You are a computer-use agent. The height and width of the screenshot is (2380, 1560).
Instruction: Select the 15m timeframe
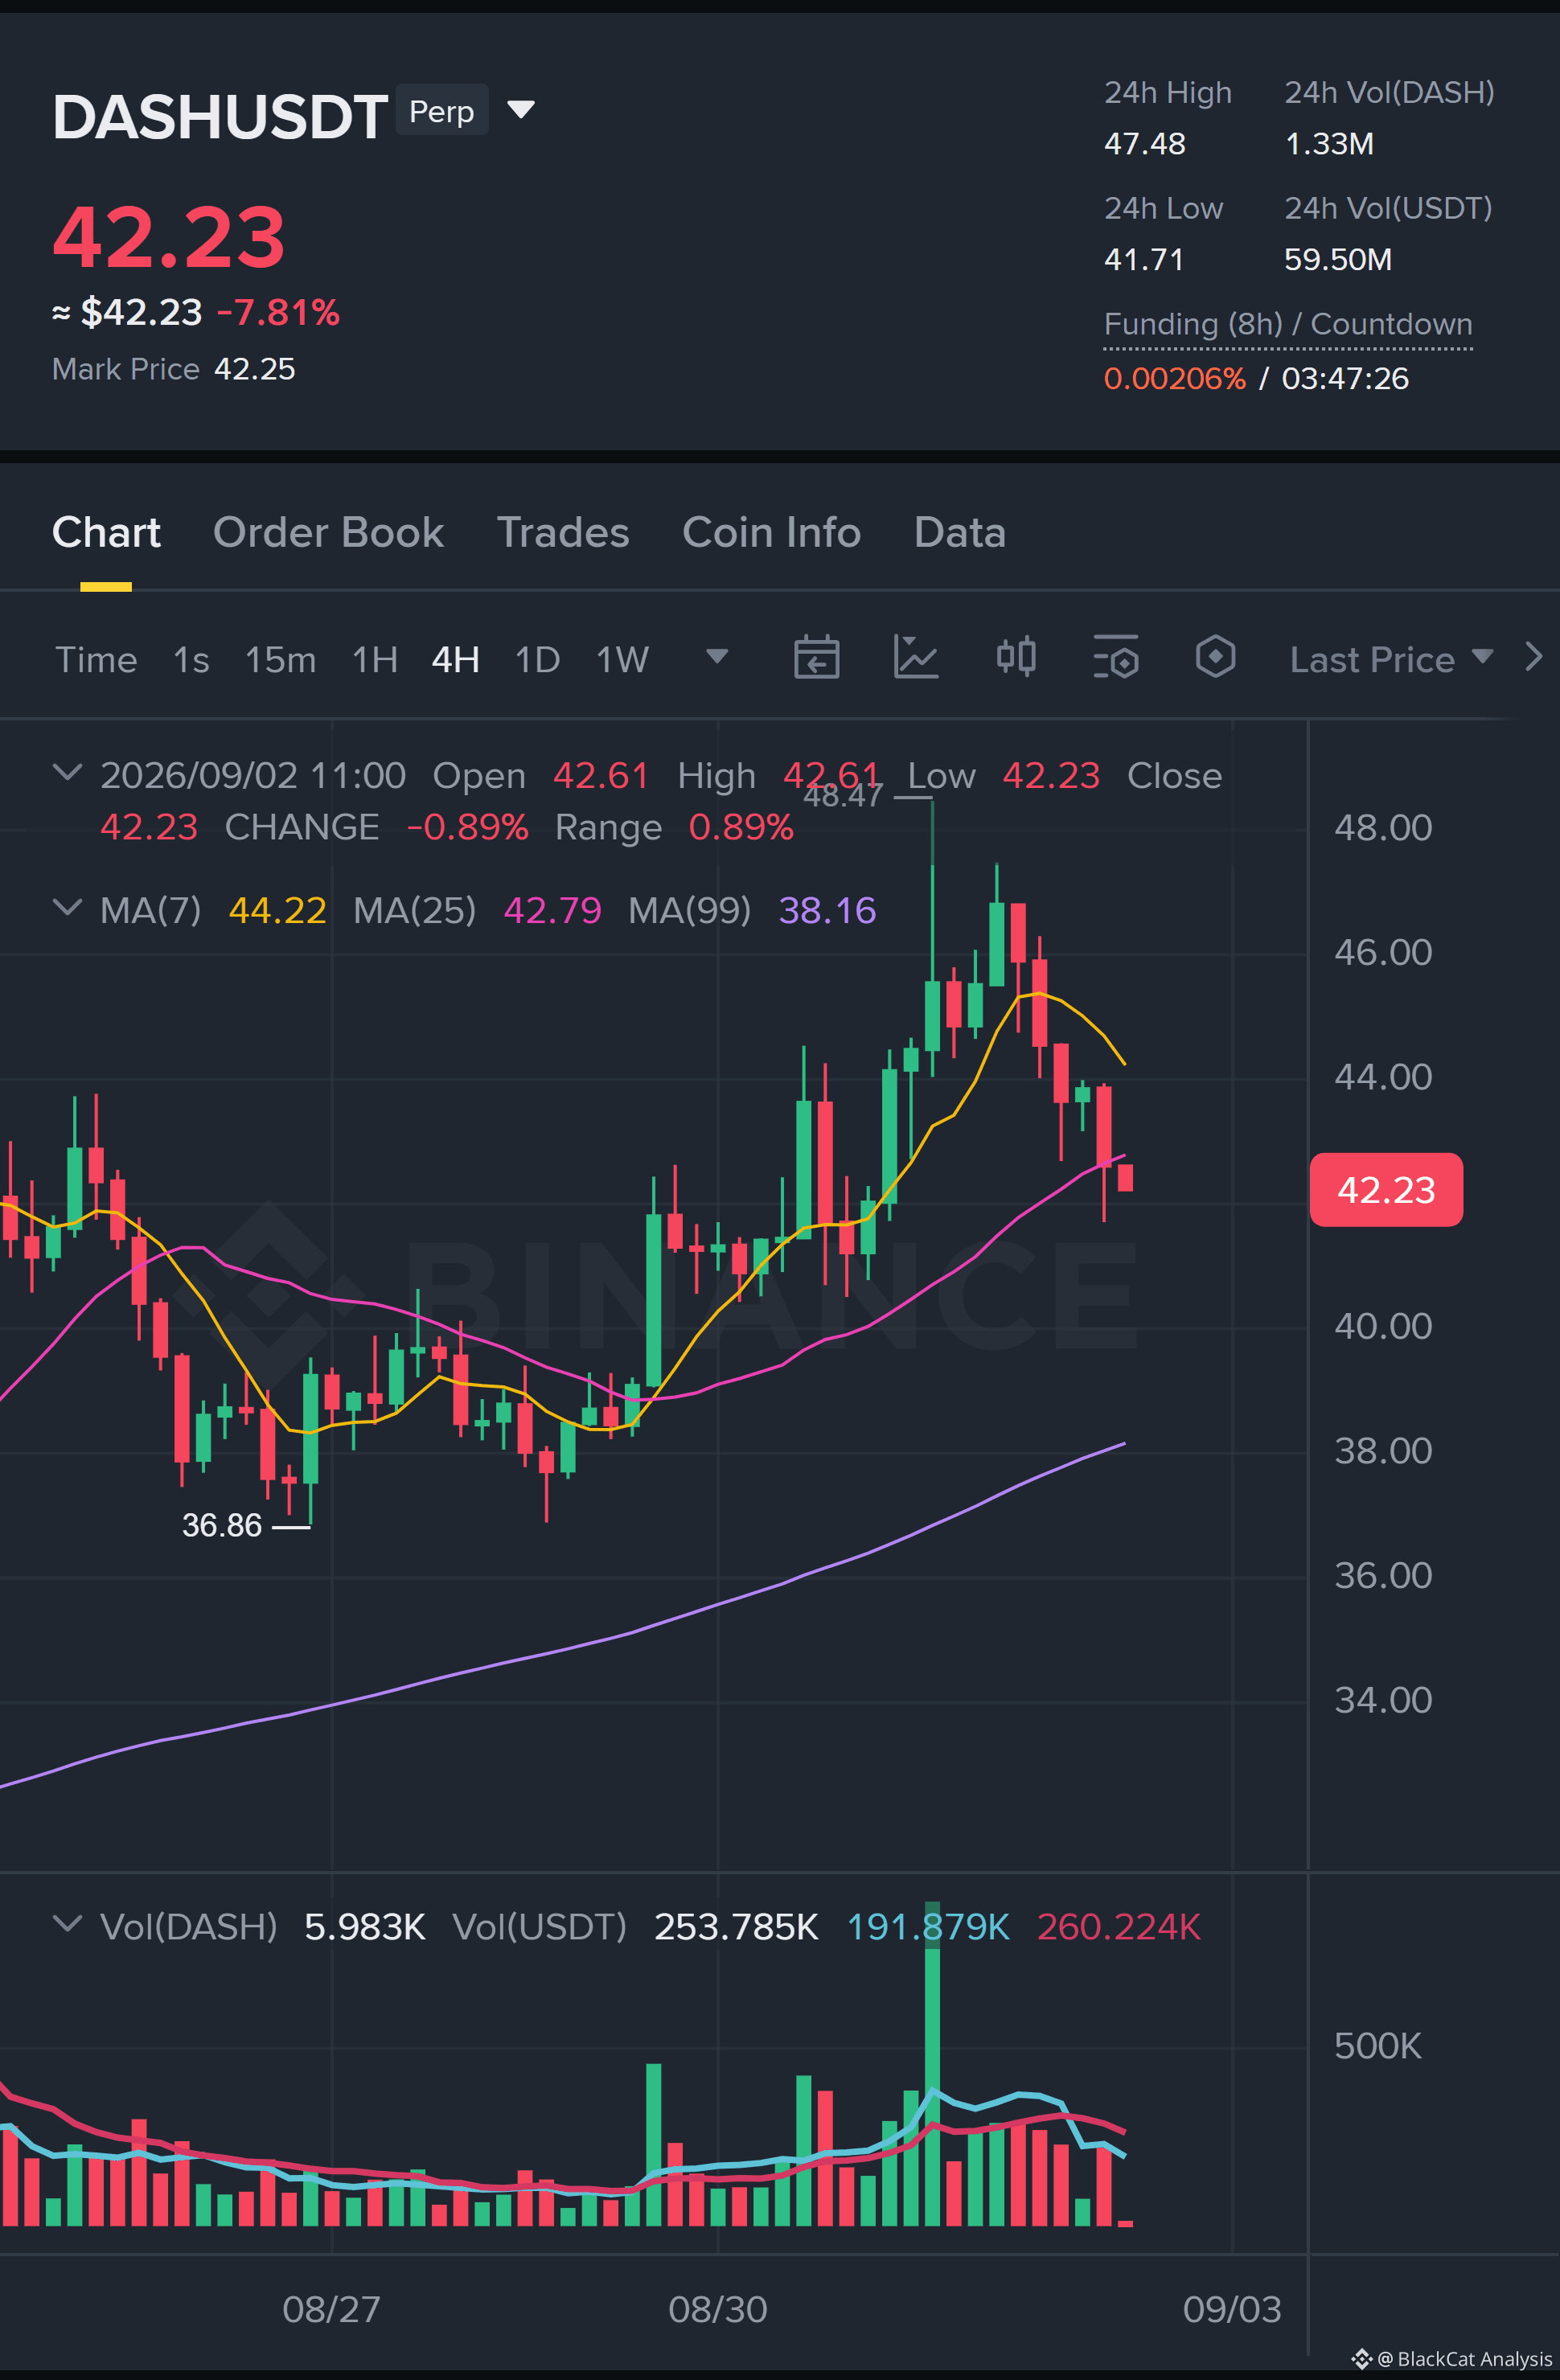click(280, 660)
